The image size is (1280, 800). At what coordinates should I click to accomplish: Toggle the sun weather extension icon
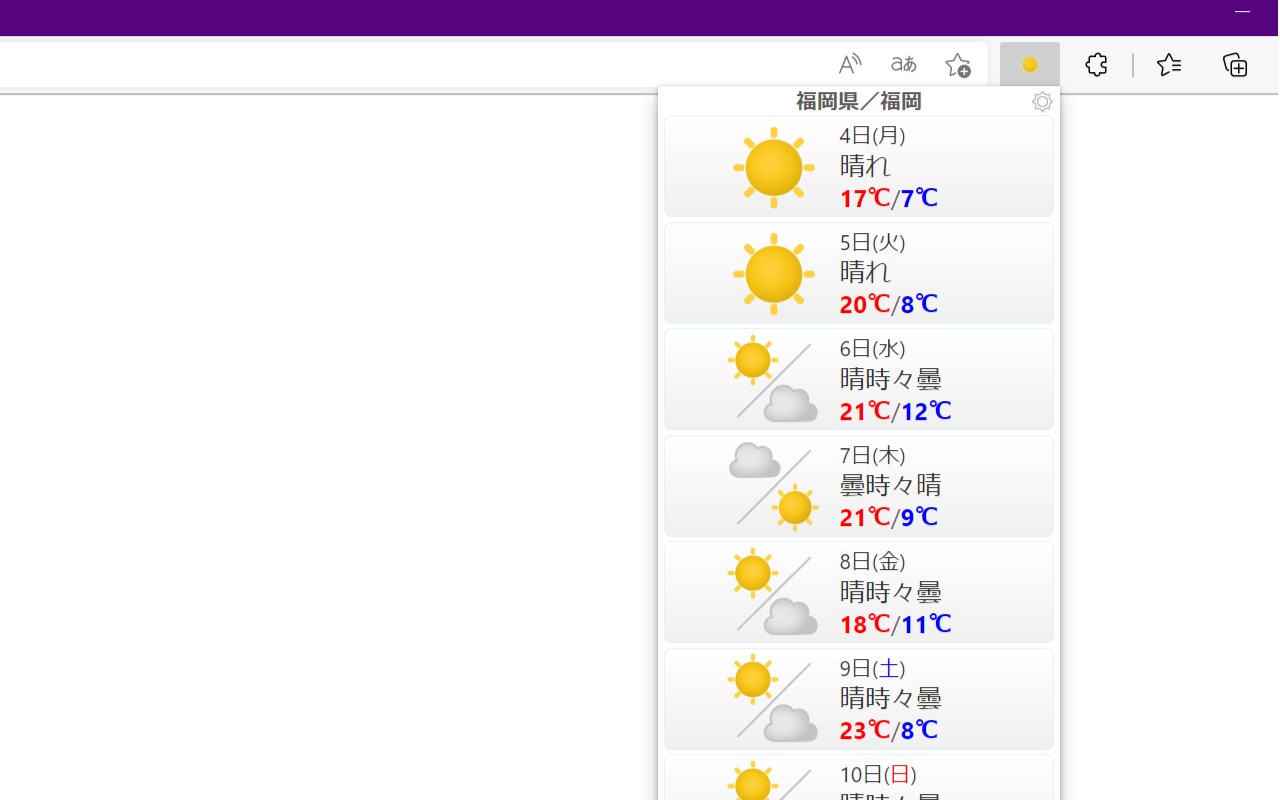[1029, 65]
